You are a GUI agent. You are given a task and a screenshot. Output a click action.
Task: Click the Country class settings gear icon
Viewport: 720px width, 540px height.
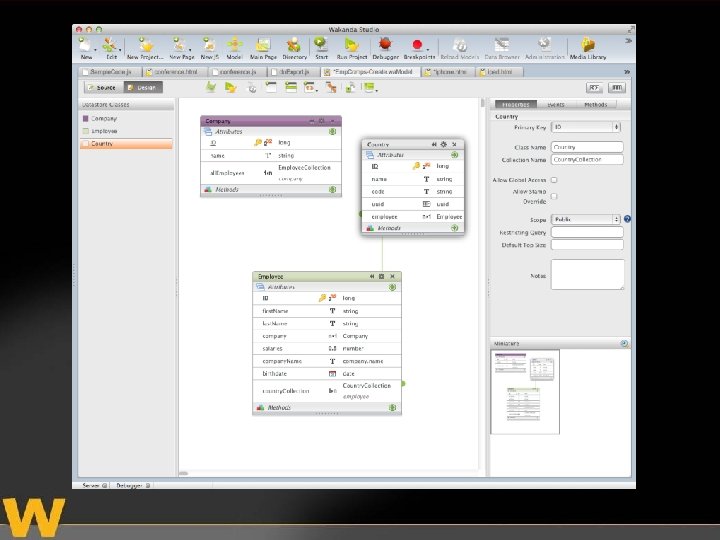pos(444,144)
